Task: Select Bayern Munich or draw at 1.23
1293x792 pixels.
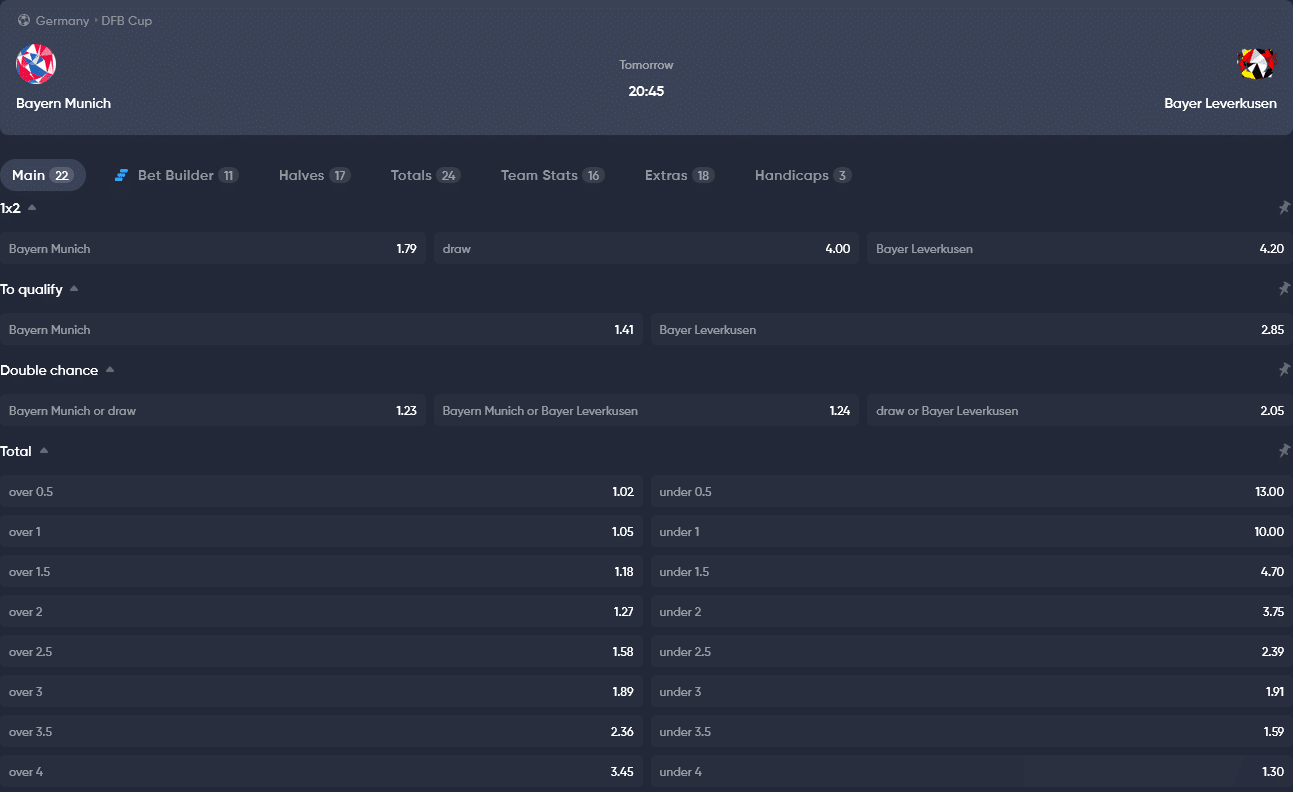Action: 213,410
